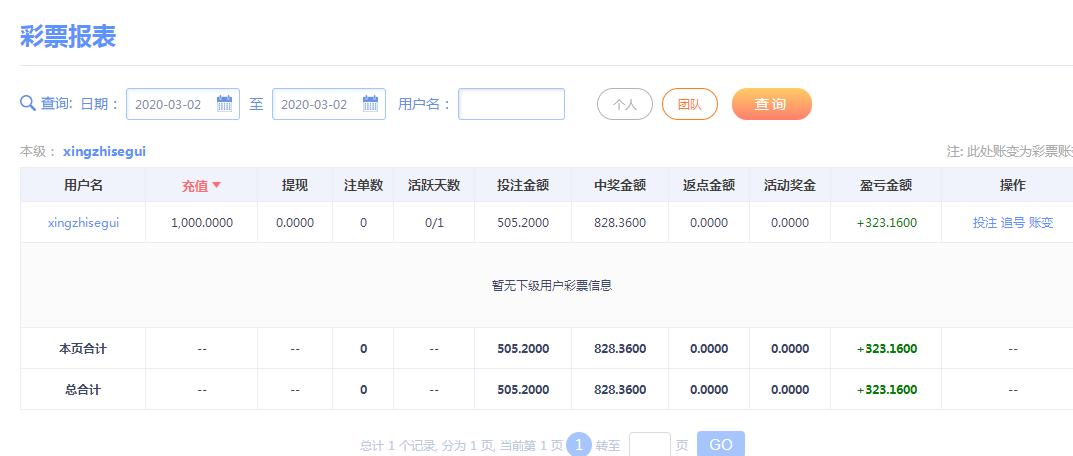The width and height of the screenshot is (1073, 456).
Task: Focus the 用户名 input field
Action: tap(511, 104)
